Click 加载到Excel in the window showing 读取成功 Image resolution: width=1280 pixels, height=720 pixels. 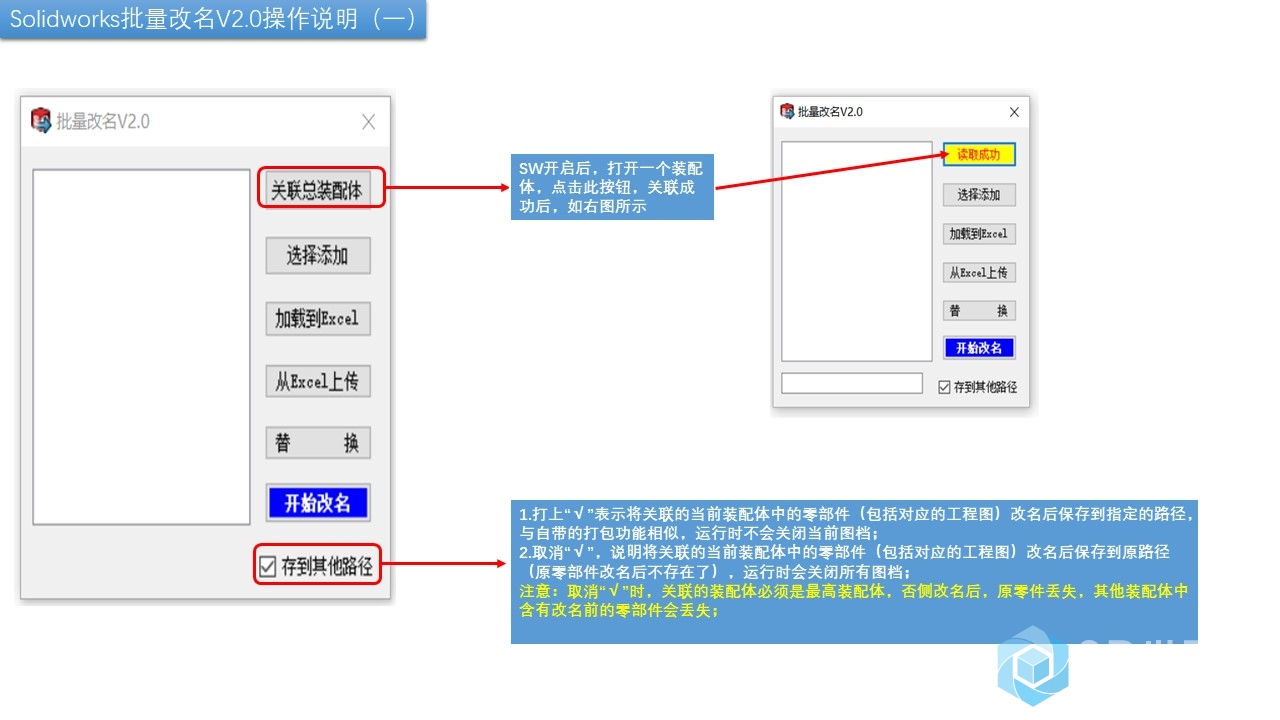pyautogui.click(x=979, y=234)
